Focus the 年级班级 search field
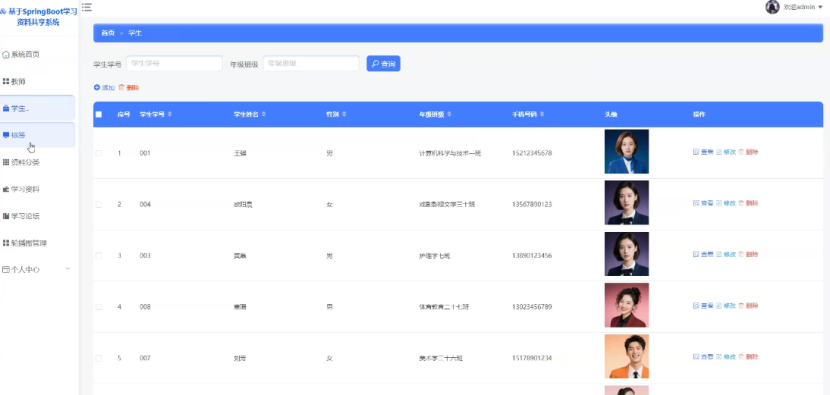The image size is (830, 395). (311, 64)
